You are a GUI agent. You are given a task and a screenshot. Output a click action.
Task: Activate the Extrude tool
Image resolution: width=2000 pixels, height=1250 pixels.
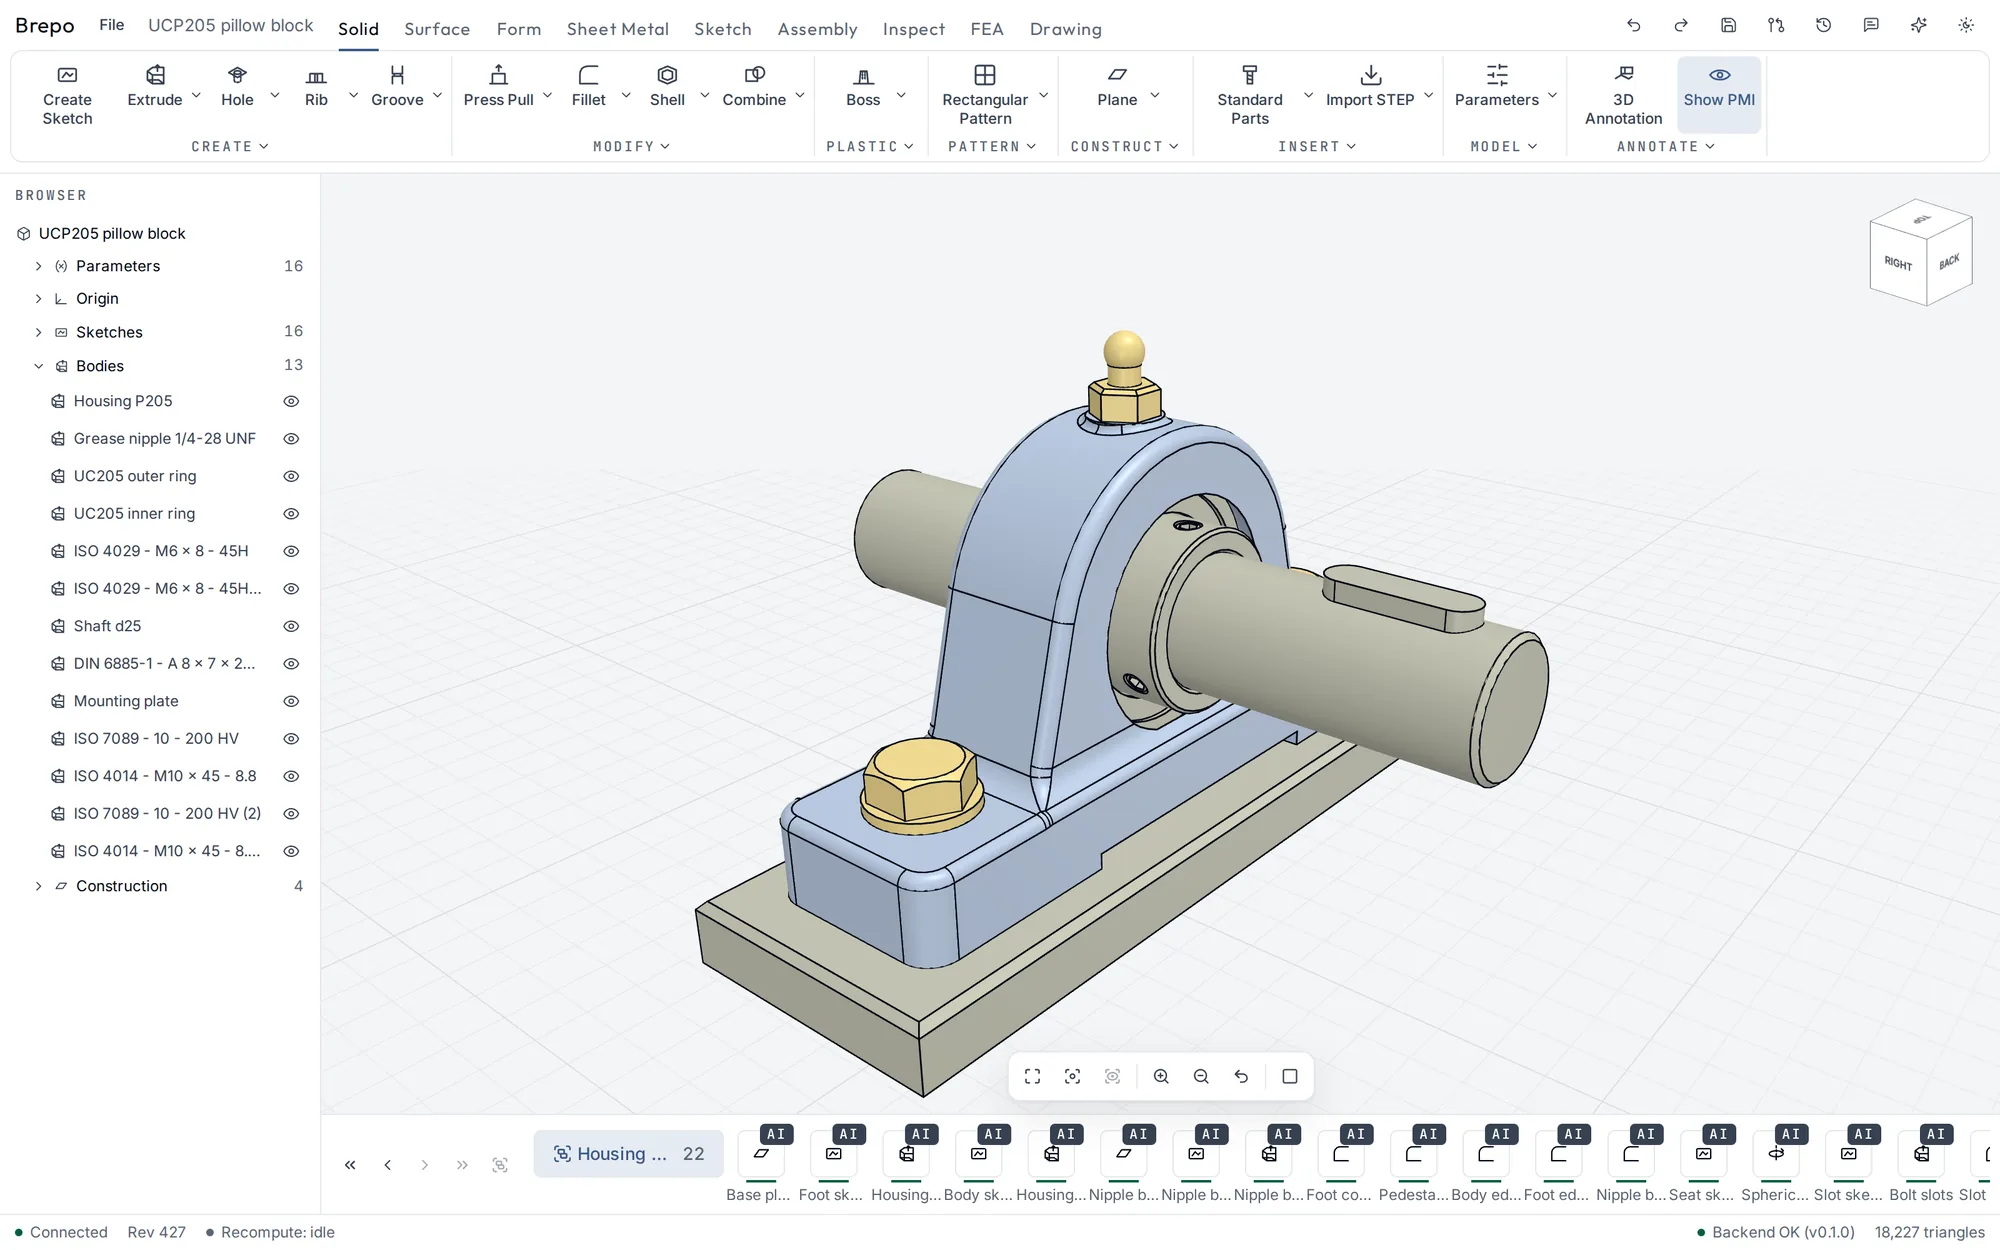(155, 87)
